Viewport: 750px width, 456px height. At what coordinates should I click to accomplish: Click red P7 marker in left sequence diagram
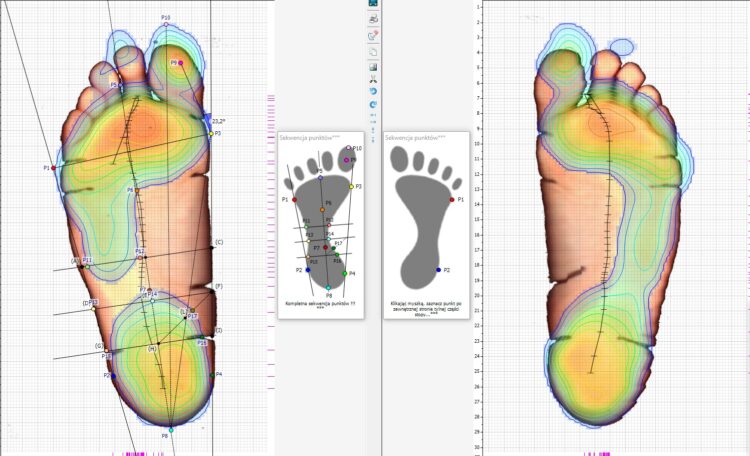pos(326,247)
